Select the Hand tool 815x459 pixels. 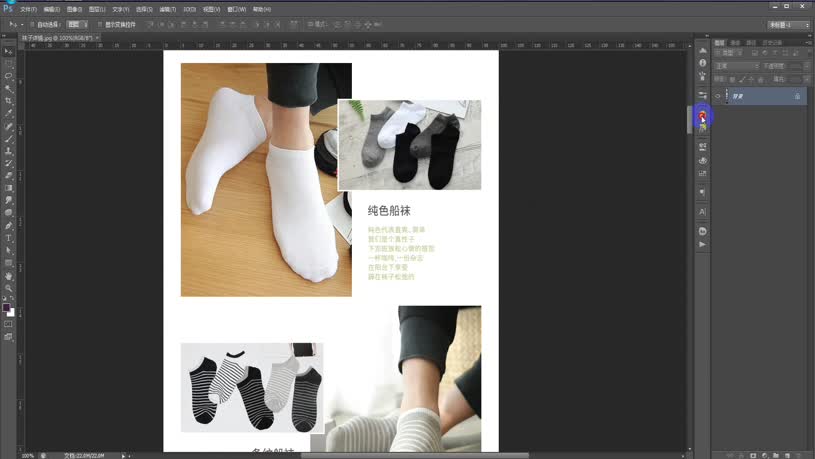pos(8,276)
